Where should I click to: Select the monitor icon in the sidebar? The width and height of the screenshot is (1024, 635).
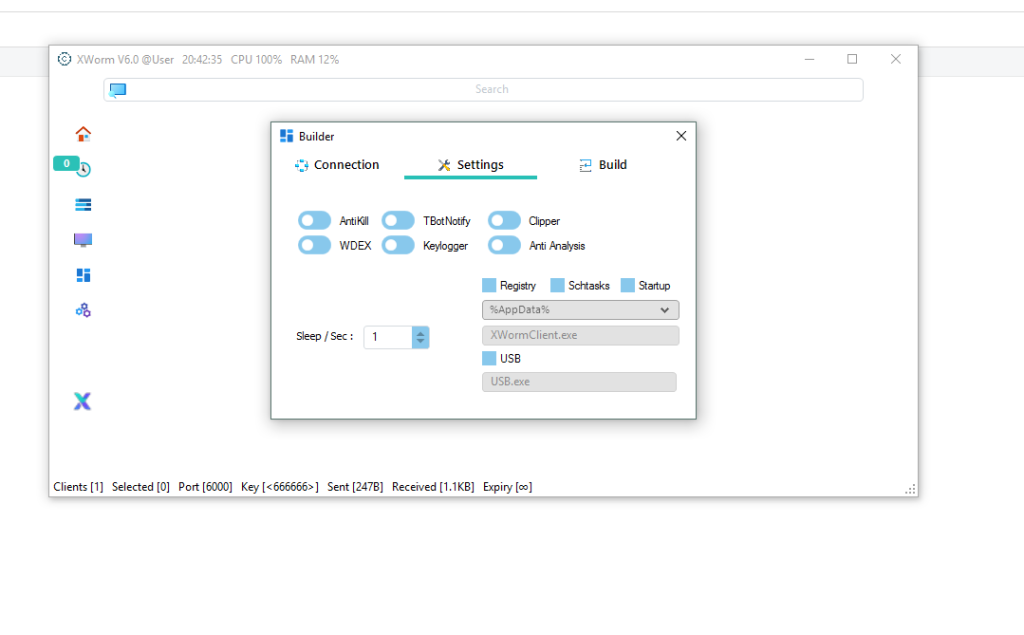pyautogui.click(x=83, y=239)
